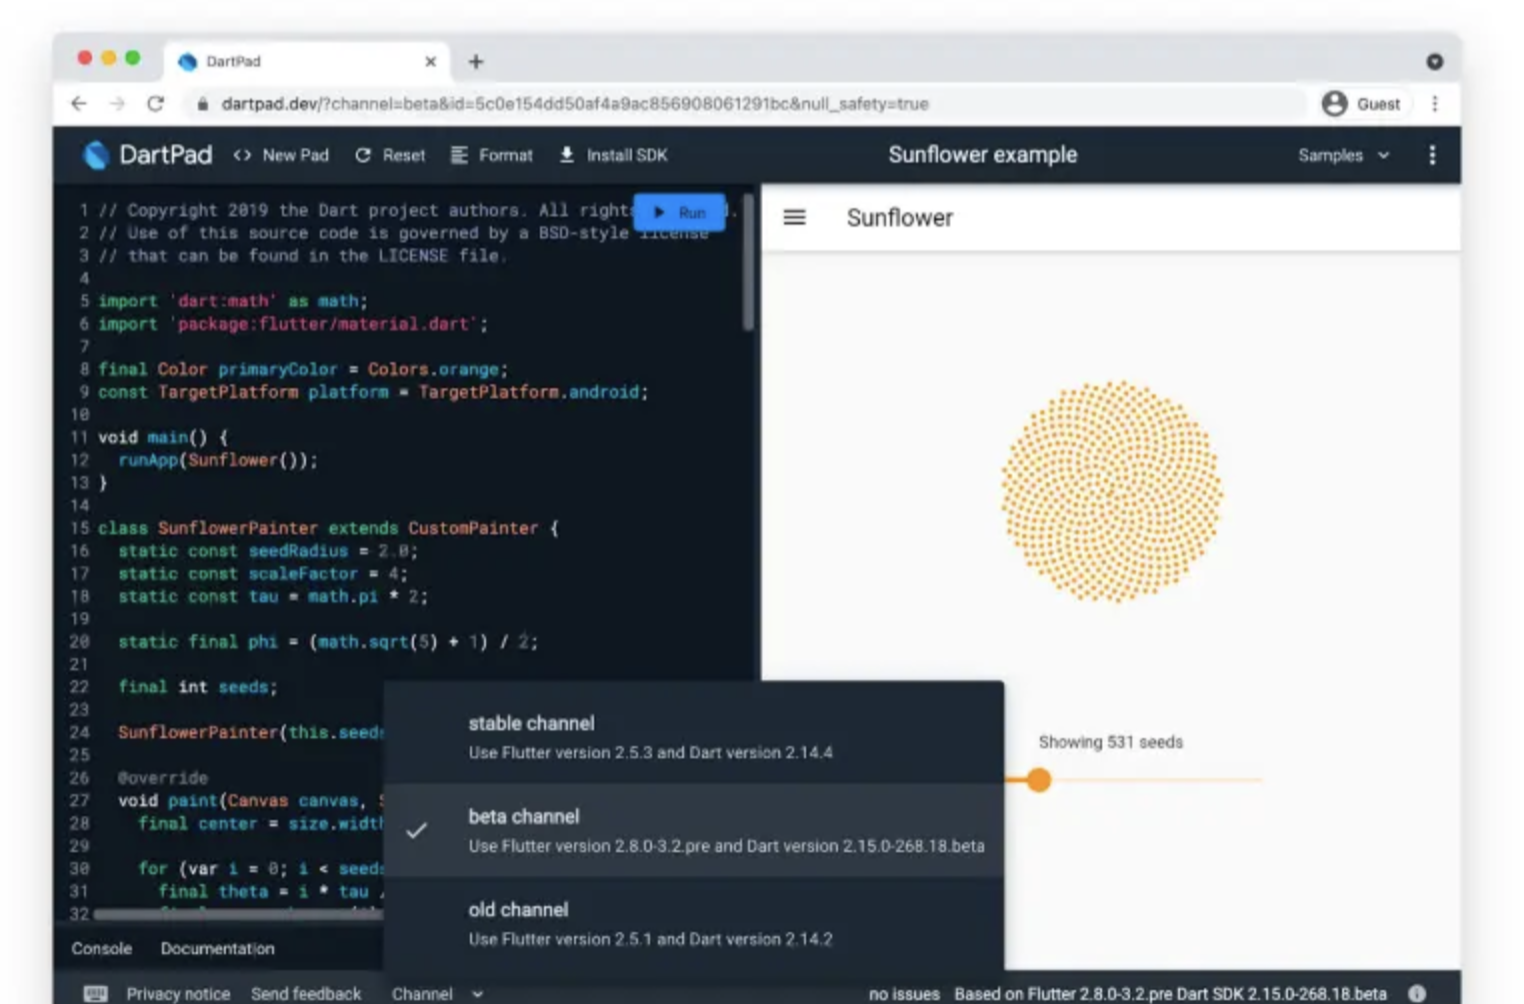1524x1004 pixels.
Task: Click the Format button label
Action: click(x=506, y=155)
